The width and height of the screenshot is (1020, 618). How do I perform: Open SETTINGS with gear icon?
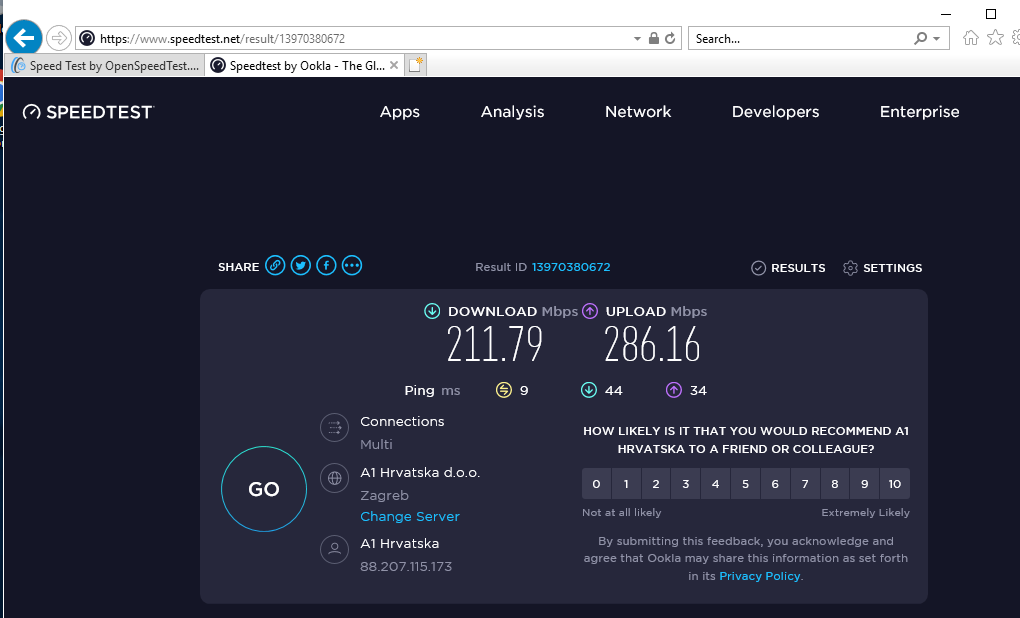(882, 267)
